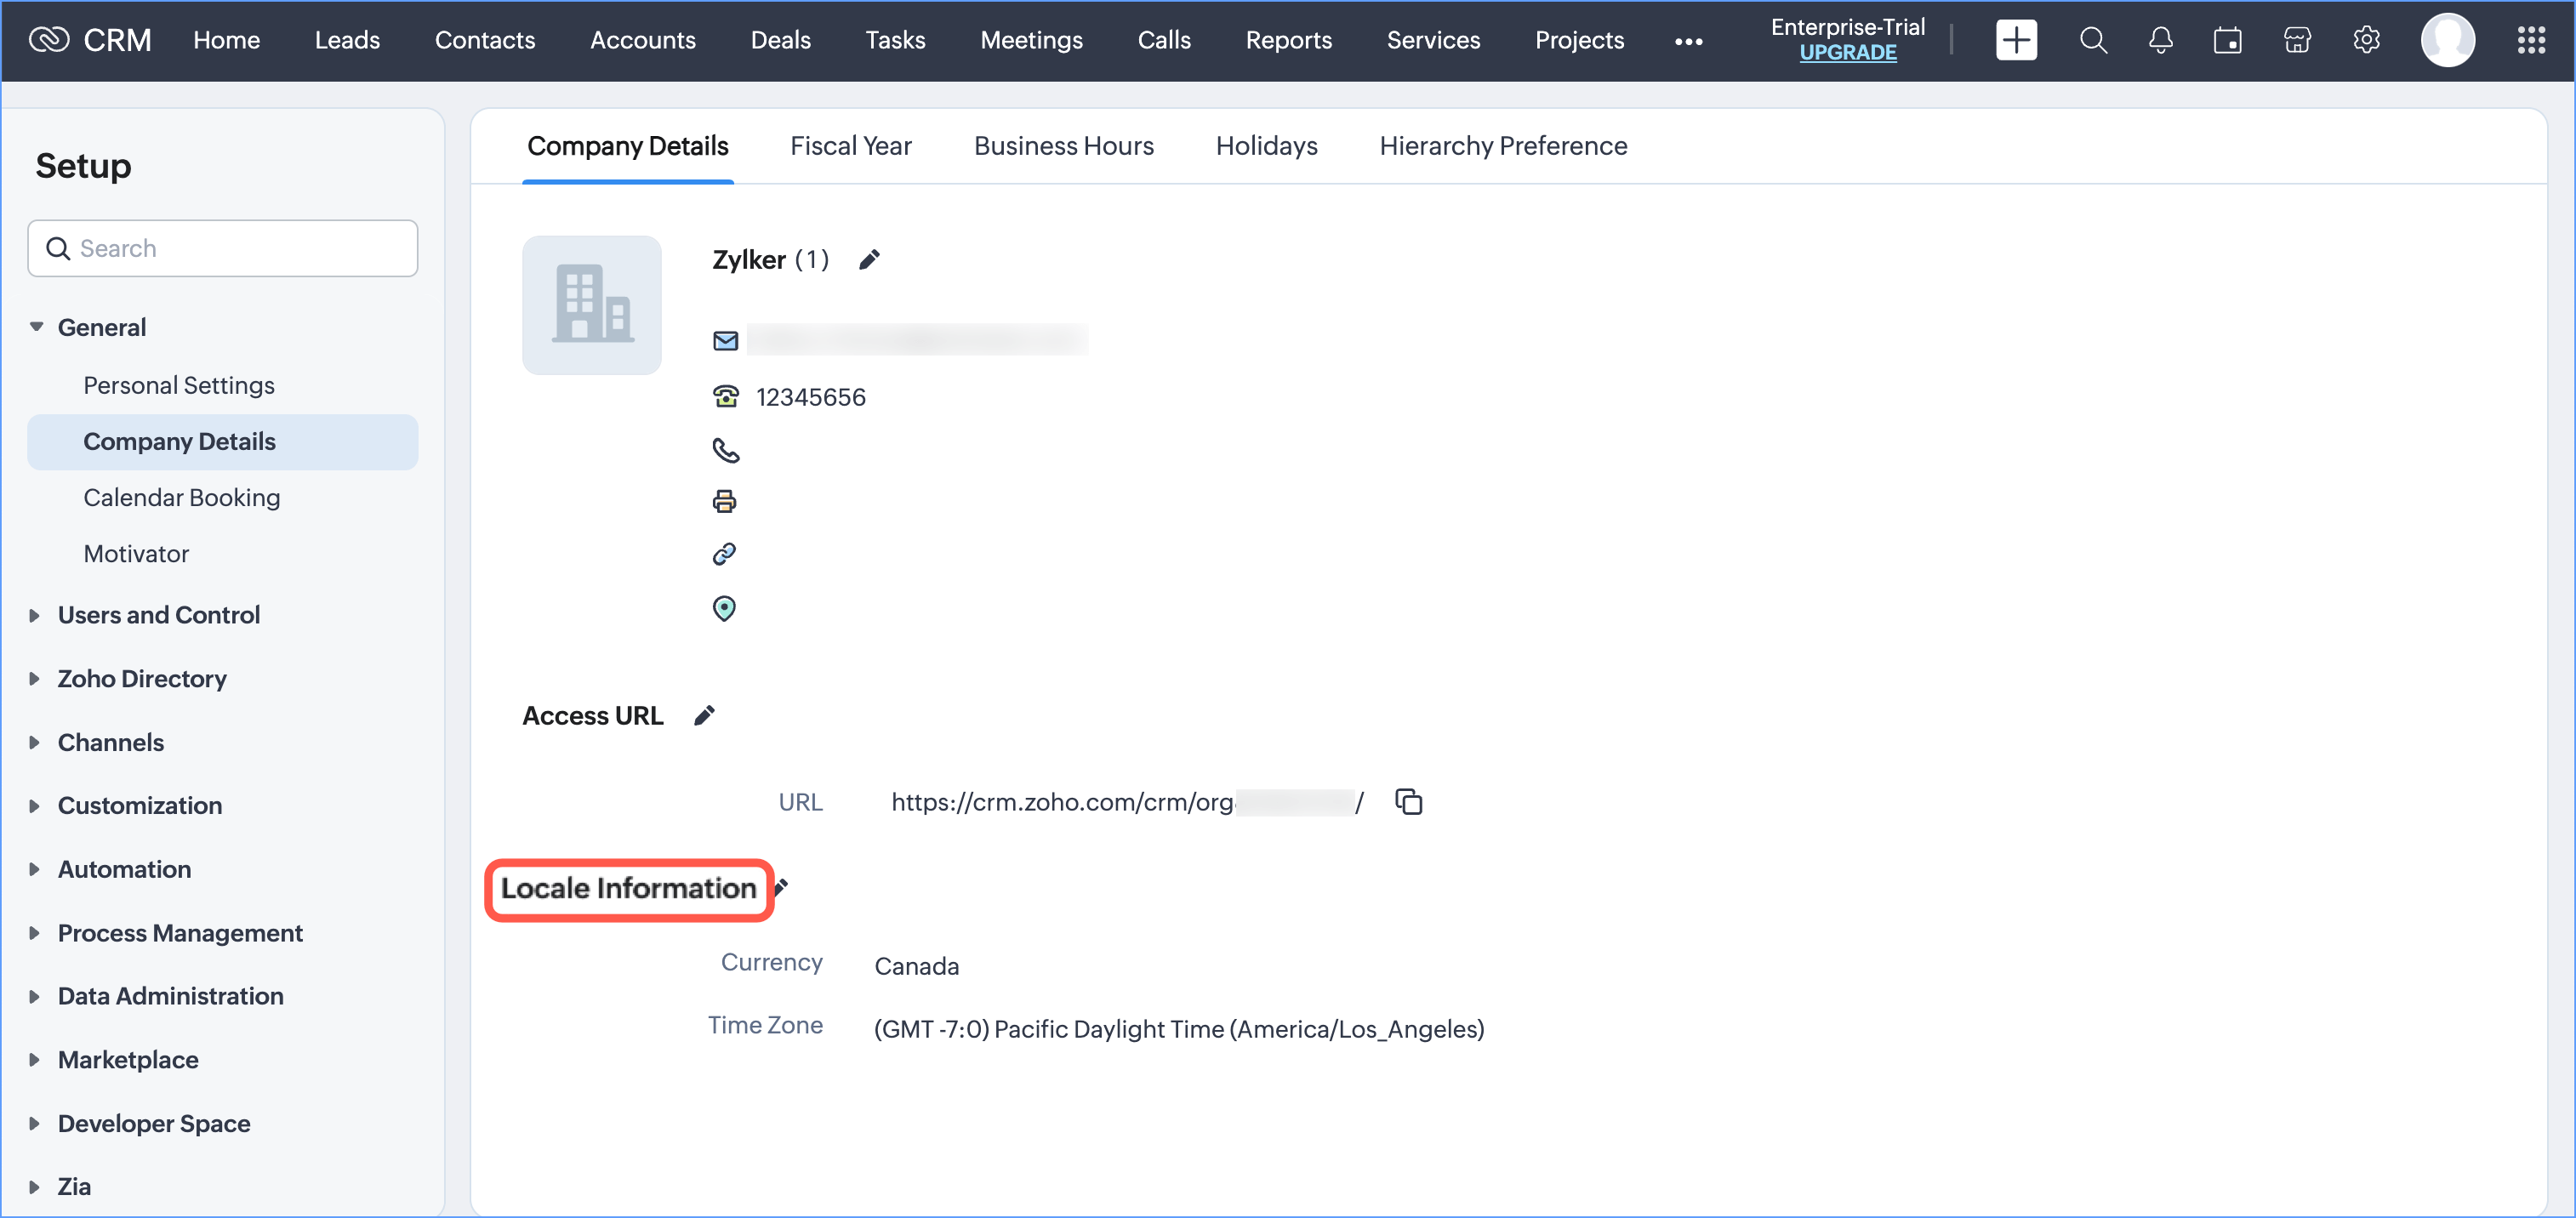
Task: Click the plus create-new icon
Action: (x=2015, y=40)
